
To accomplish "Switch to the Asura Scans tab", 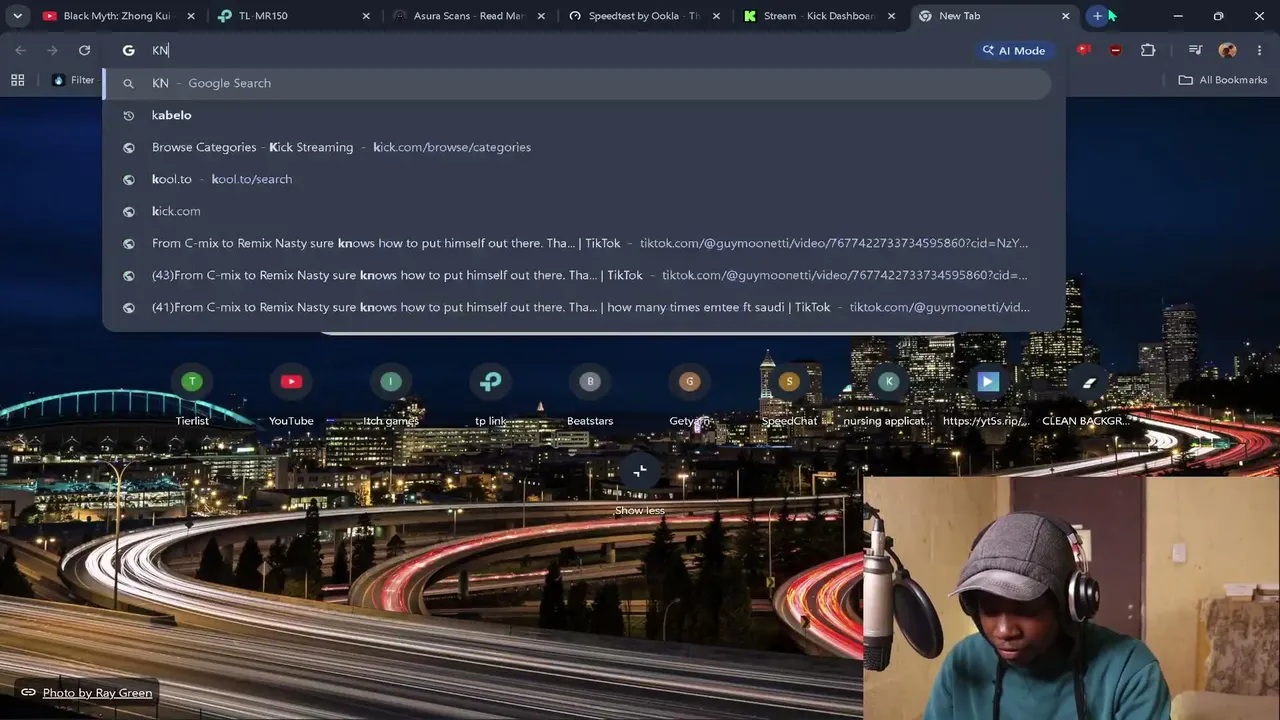I will [x=468, y=16].
